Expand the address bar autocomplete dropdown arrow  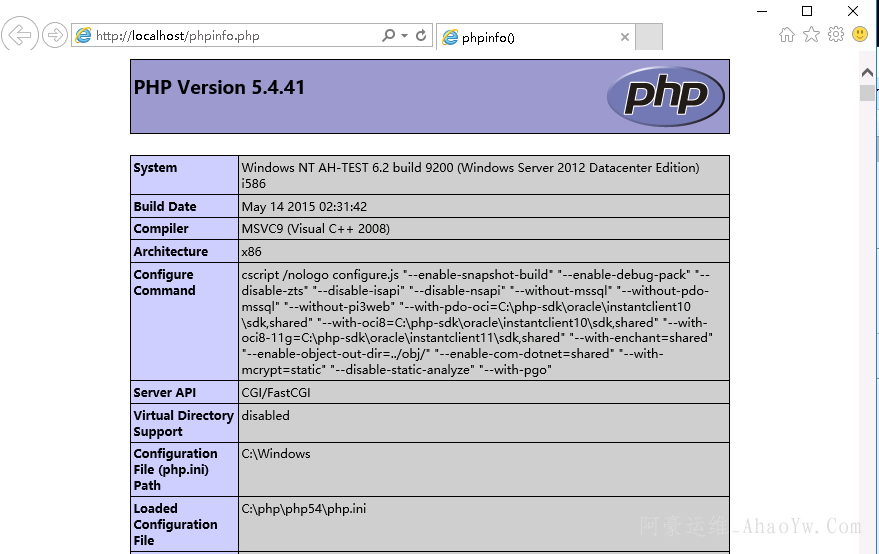click(404, 36)
